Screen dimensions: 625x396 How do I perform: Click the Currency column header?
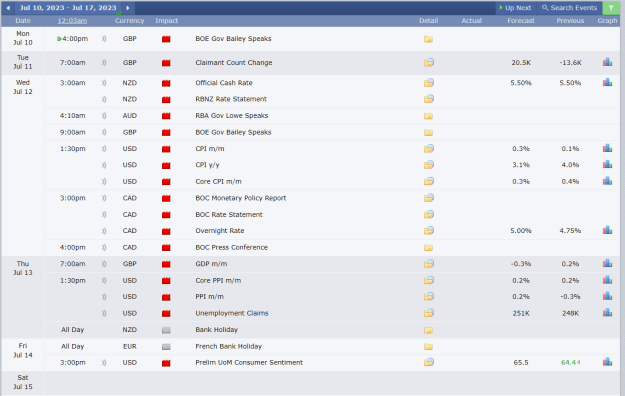[130, 21]
